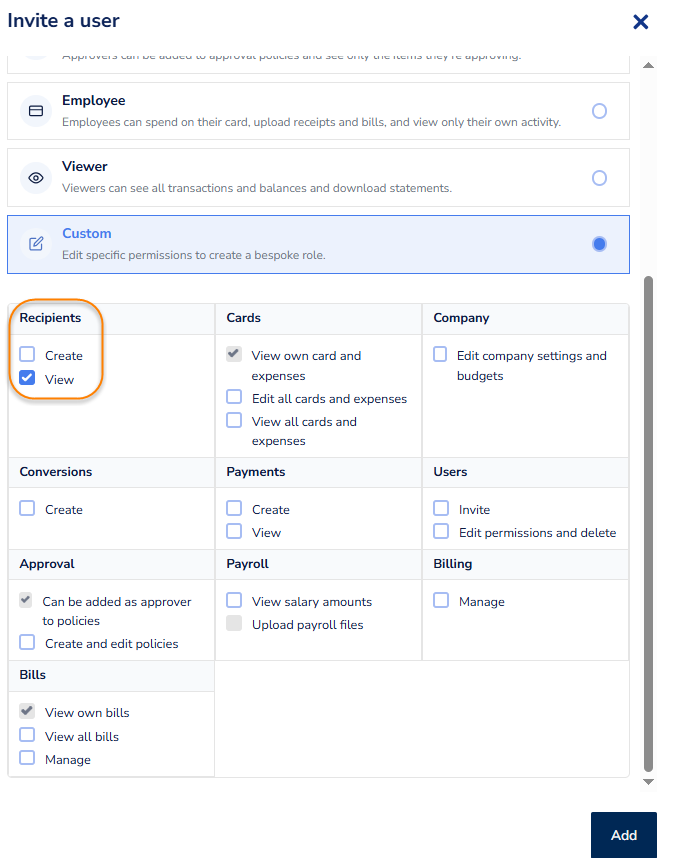674x858 pixels.
Task: Select the Viewer radio button
Action: pyautogui.click(x=599, y=178)
